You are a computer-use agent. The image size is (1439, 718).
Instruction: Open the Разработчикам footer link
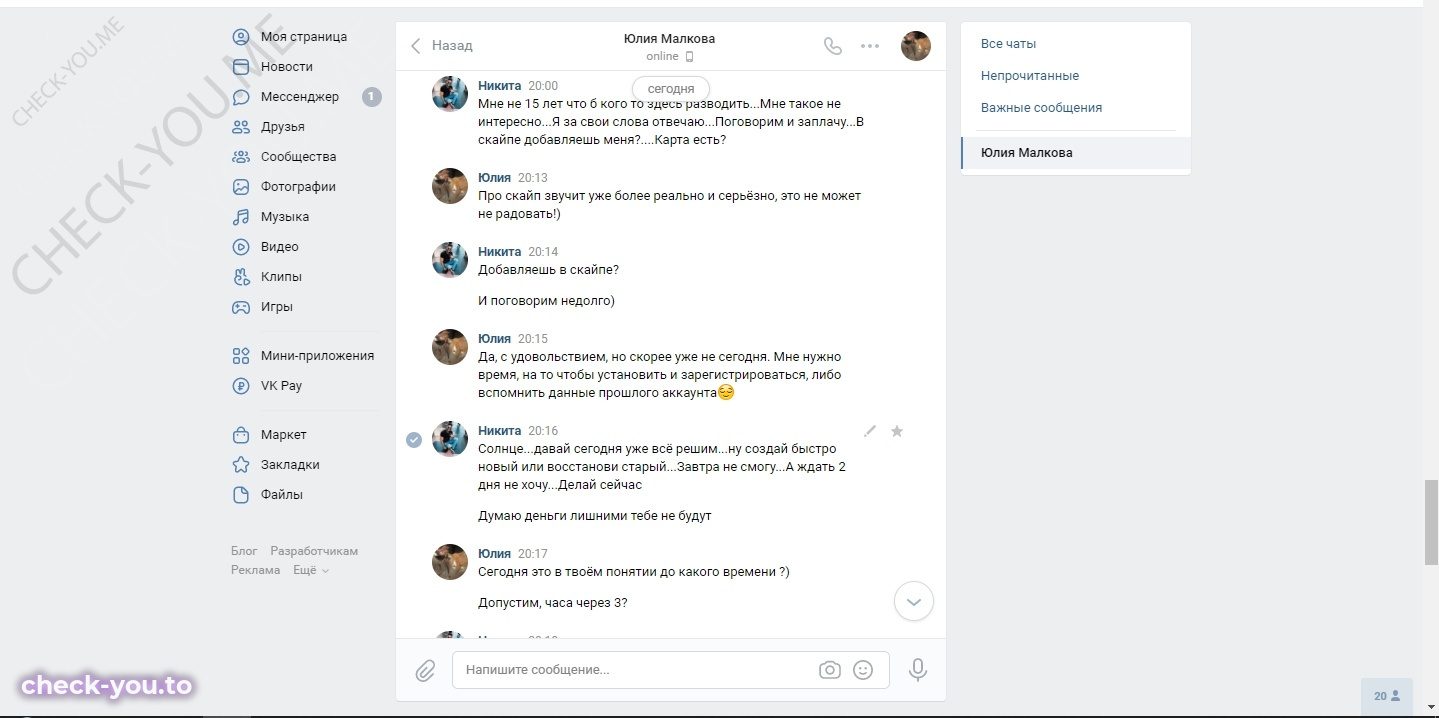[x=314, y=551]
